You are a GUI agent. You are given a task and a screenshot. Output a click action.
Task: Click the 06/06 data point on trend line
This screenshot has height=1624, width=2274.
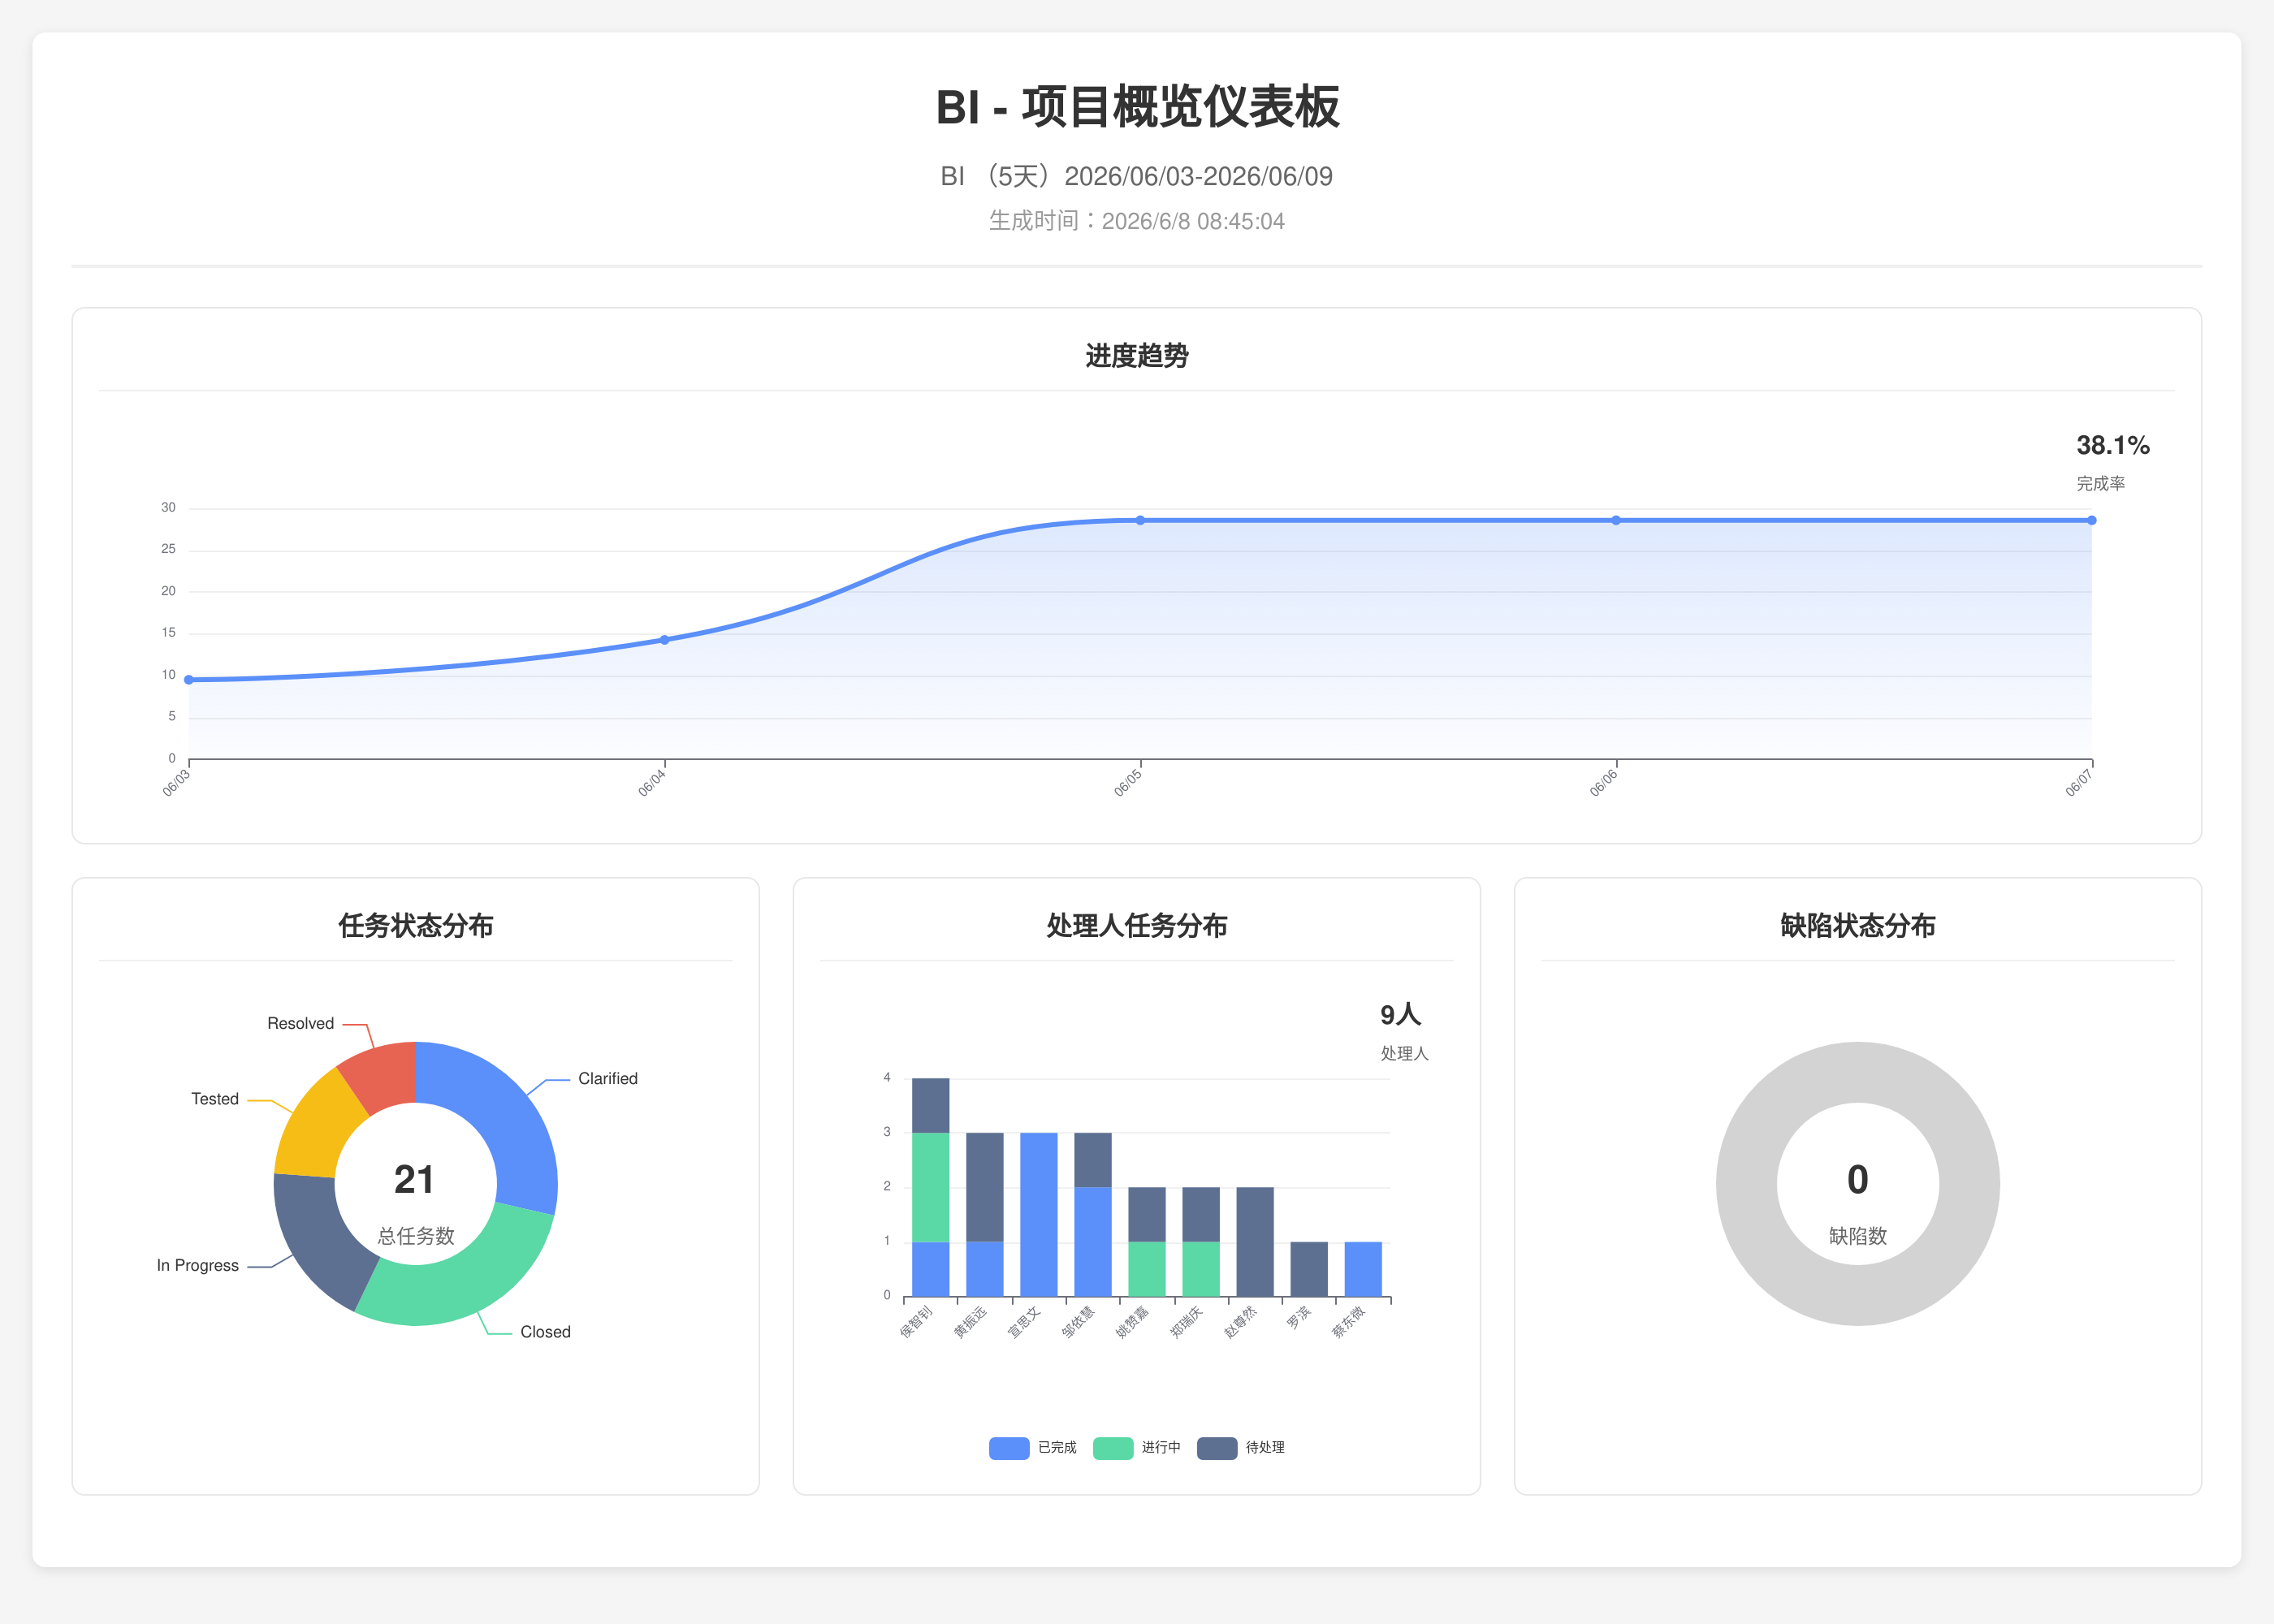(x=1616, y=520)
